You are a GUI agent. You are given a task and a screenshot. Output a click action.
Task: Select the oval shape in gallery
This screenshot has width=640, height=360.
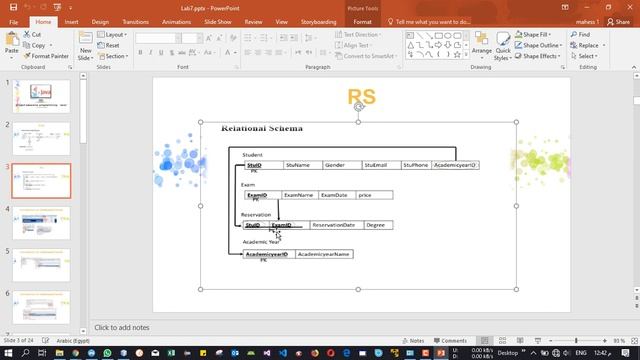point(448,36)
